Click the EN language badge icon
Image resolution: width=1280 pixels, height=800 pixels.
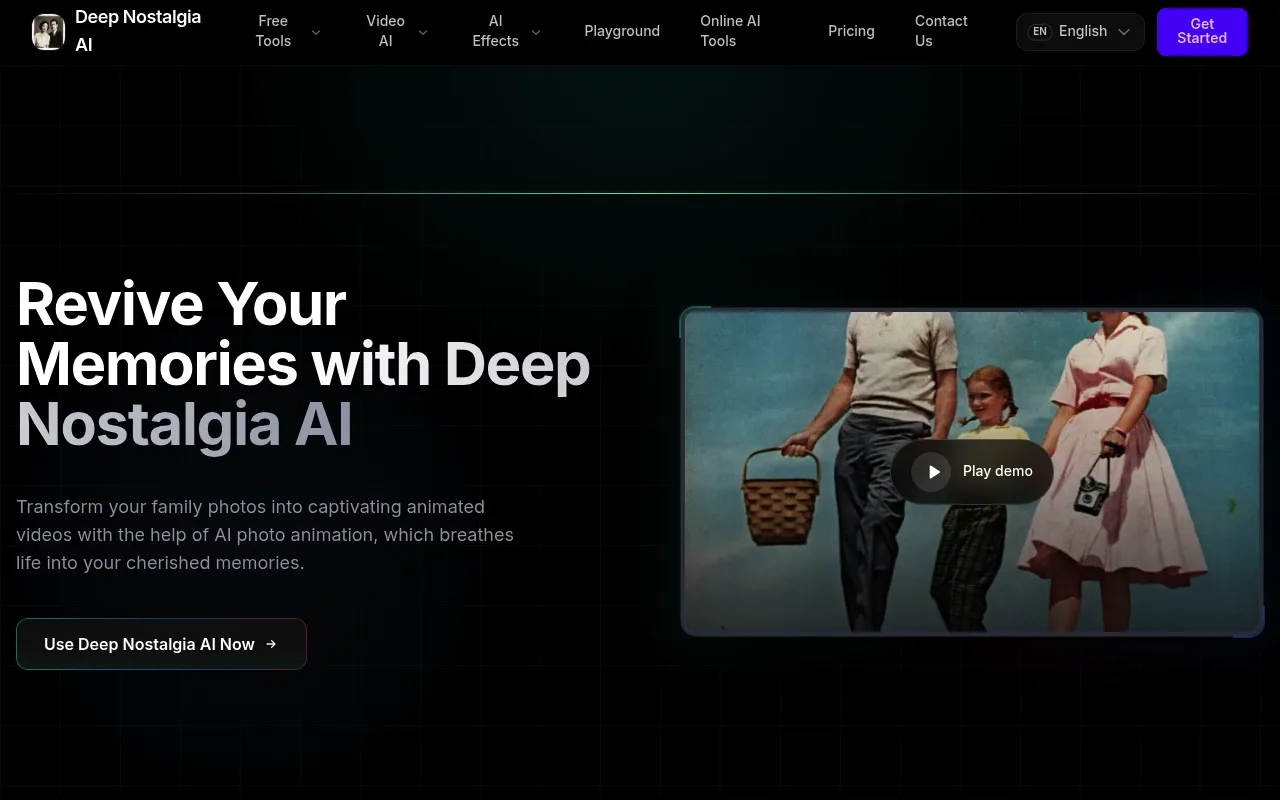point(1040,32)
